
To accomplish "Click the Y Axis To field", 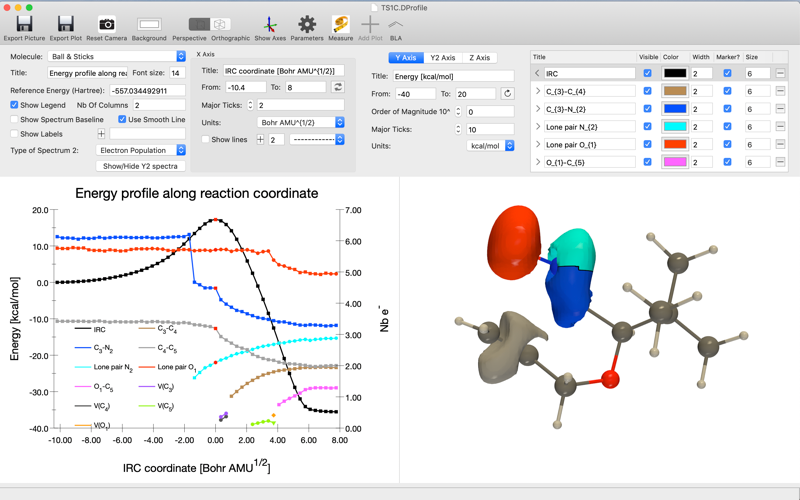I will 475,94.
